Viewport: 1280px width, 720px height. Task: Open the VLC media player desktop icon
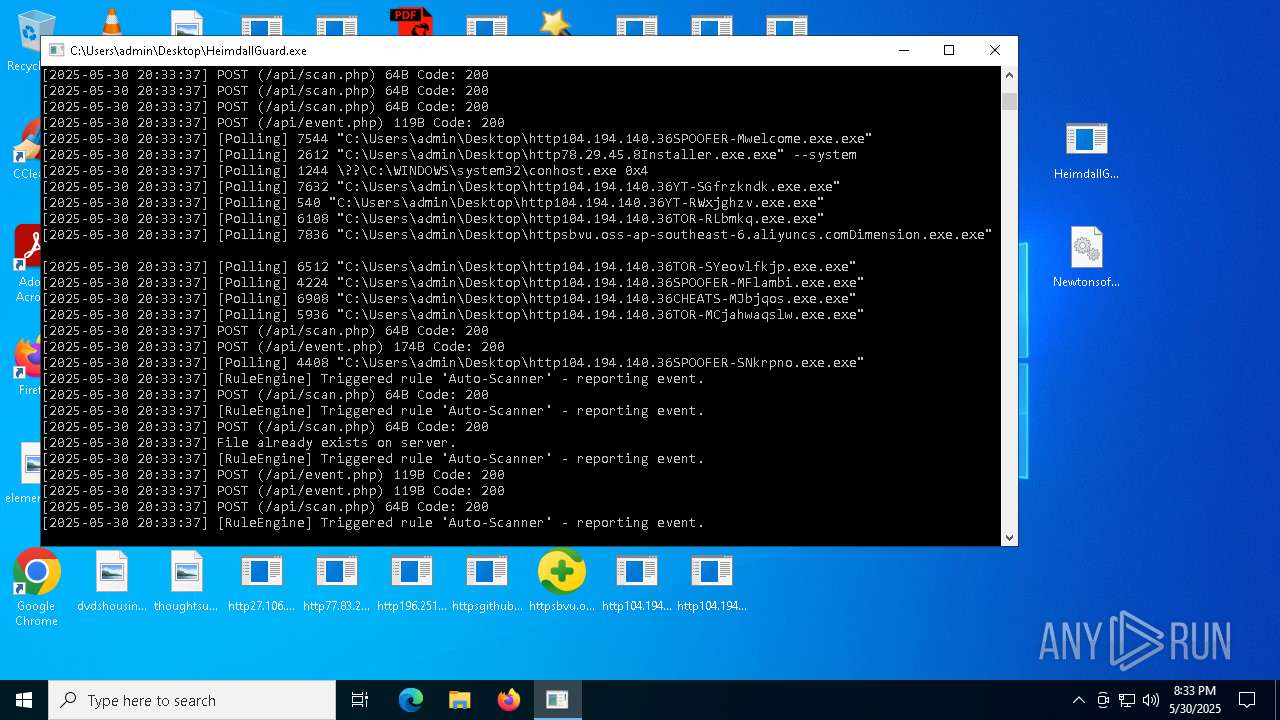(112, 22)
